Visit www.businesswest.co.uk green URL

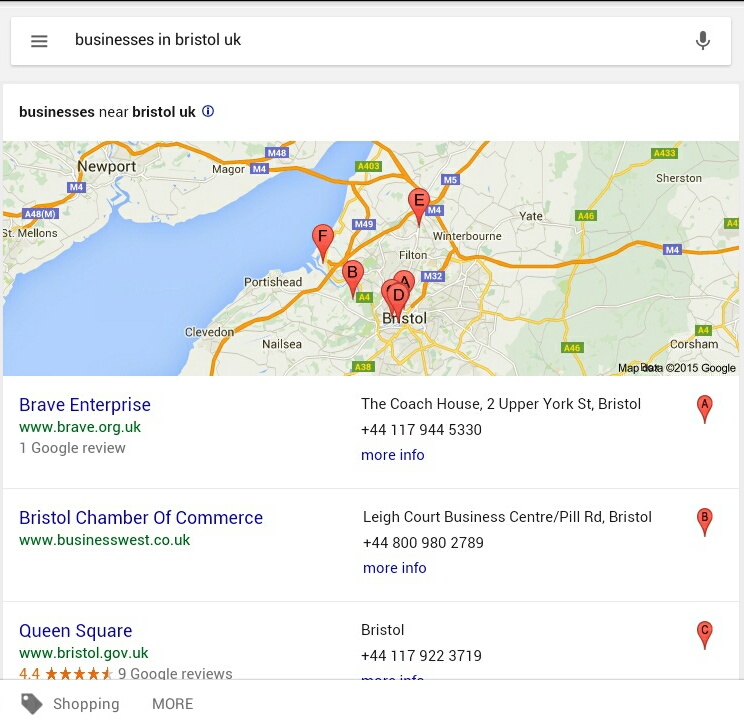tap(104, 540)
